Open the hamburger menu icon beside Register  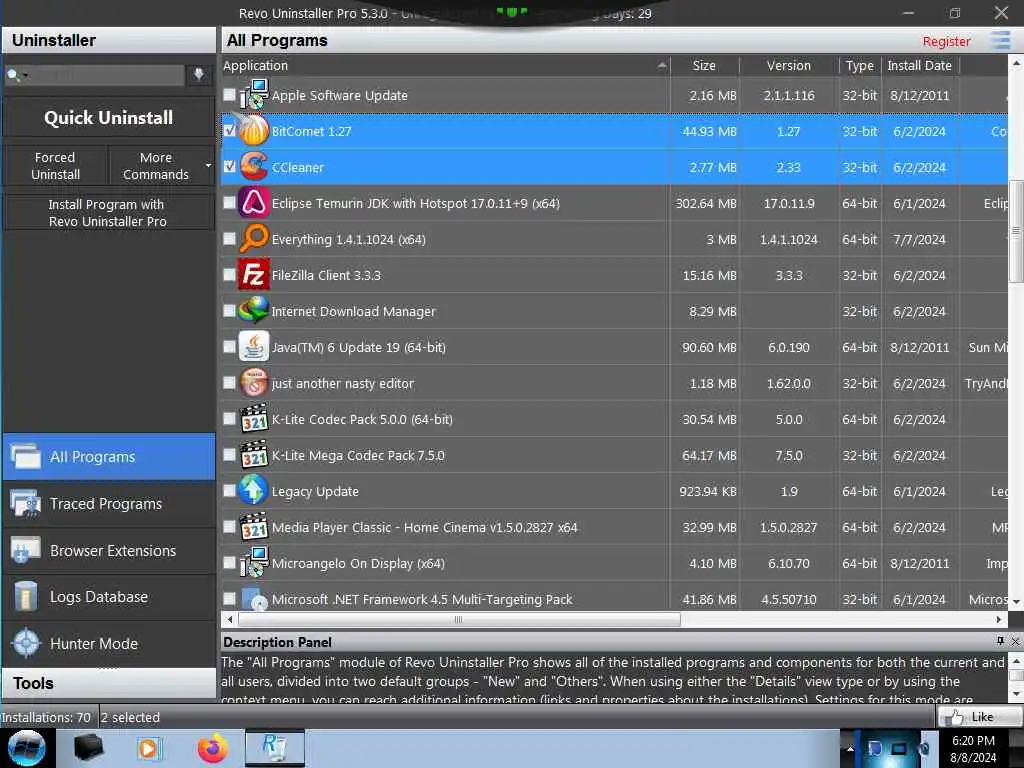(1000, 40)
